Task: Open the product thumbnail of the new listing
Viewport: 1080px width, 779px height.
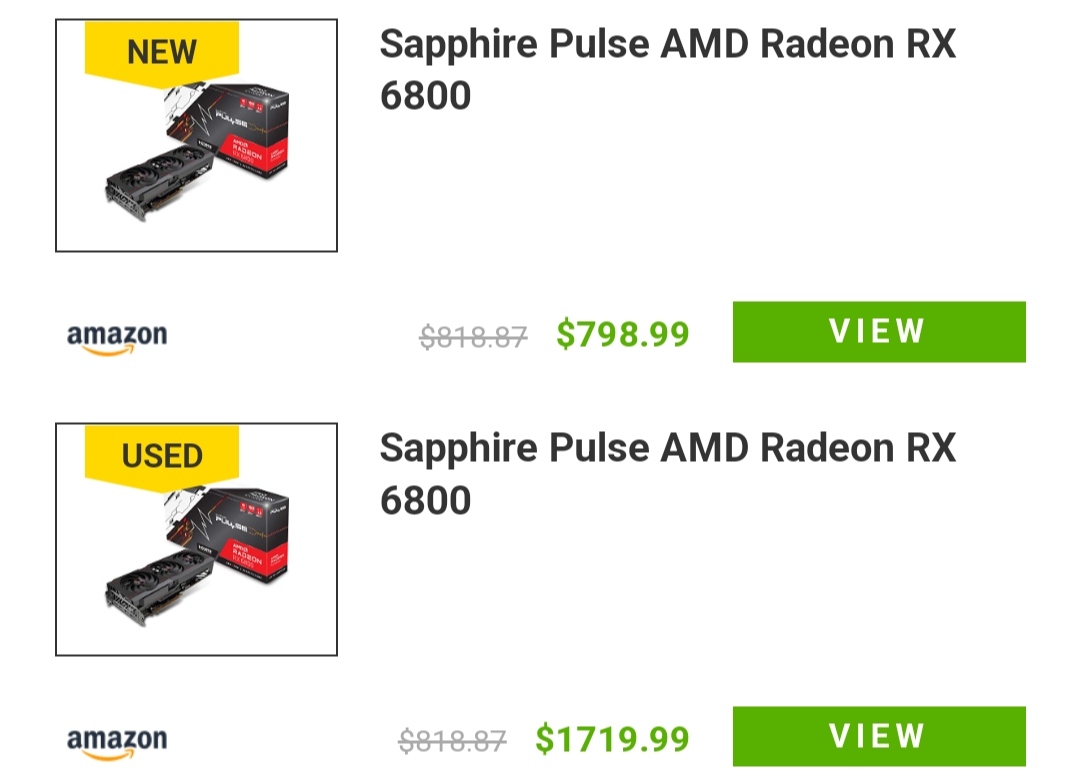Action: tap(196, 136)
